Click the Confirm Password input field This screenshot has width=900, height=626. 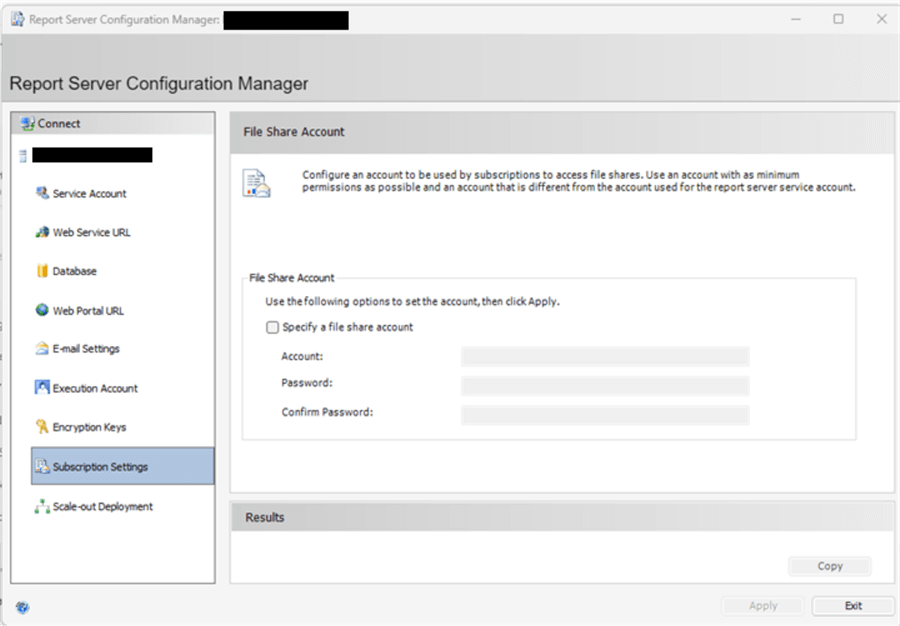click(x=605, y=415)
